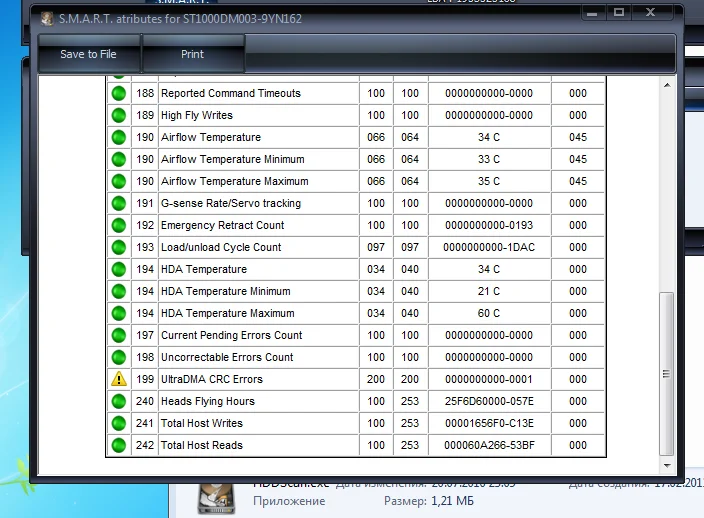Click the S.M.A.R.T. window title bar icon
The width and height of the screenshot is (704, 518).
pos(47,19)
